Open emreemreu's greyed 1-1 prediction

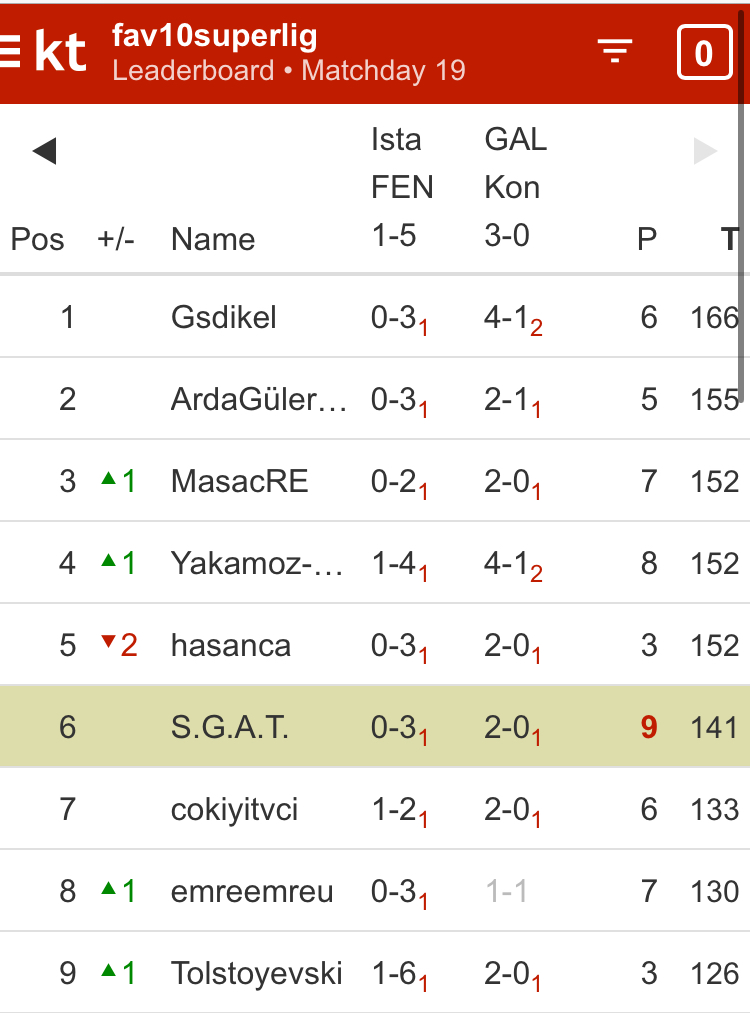coord(506,892)
